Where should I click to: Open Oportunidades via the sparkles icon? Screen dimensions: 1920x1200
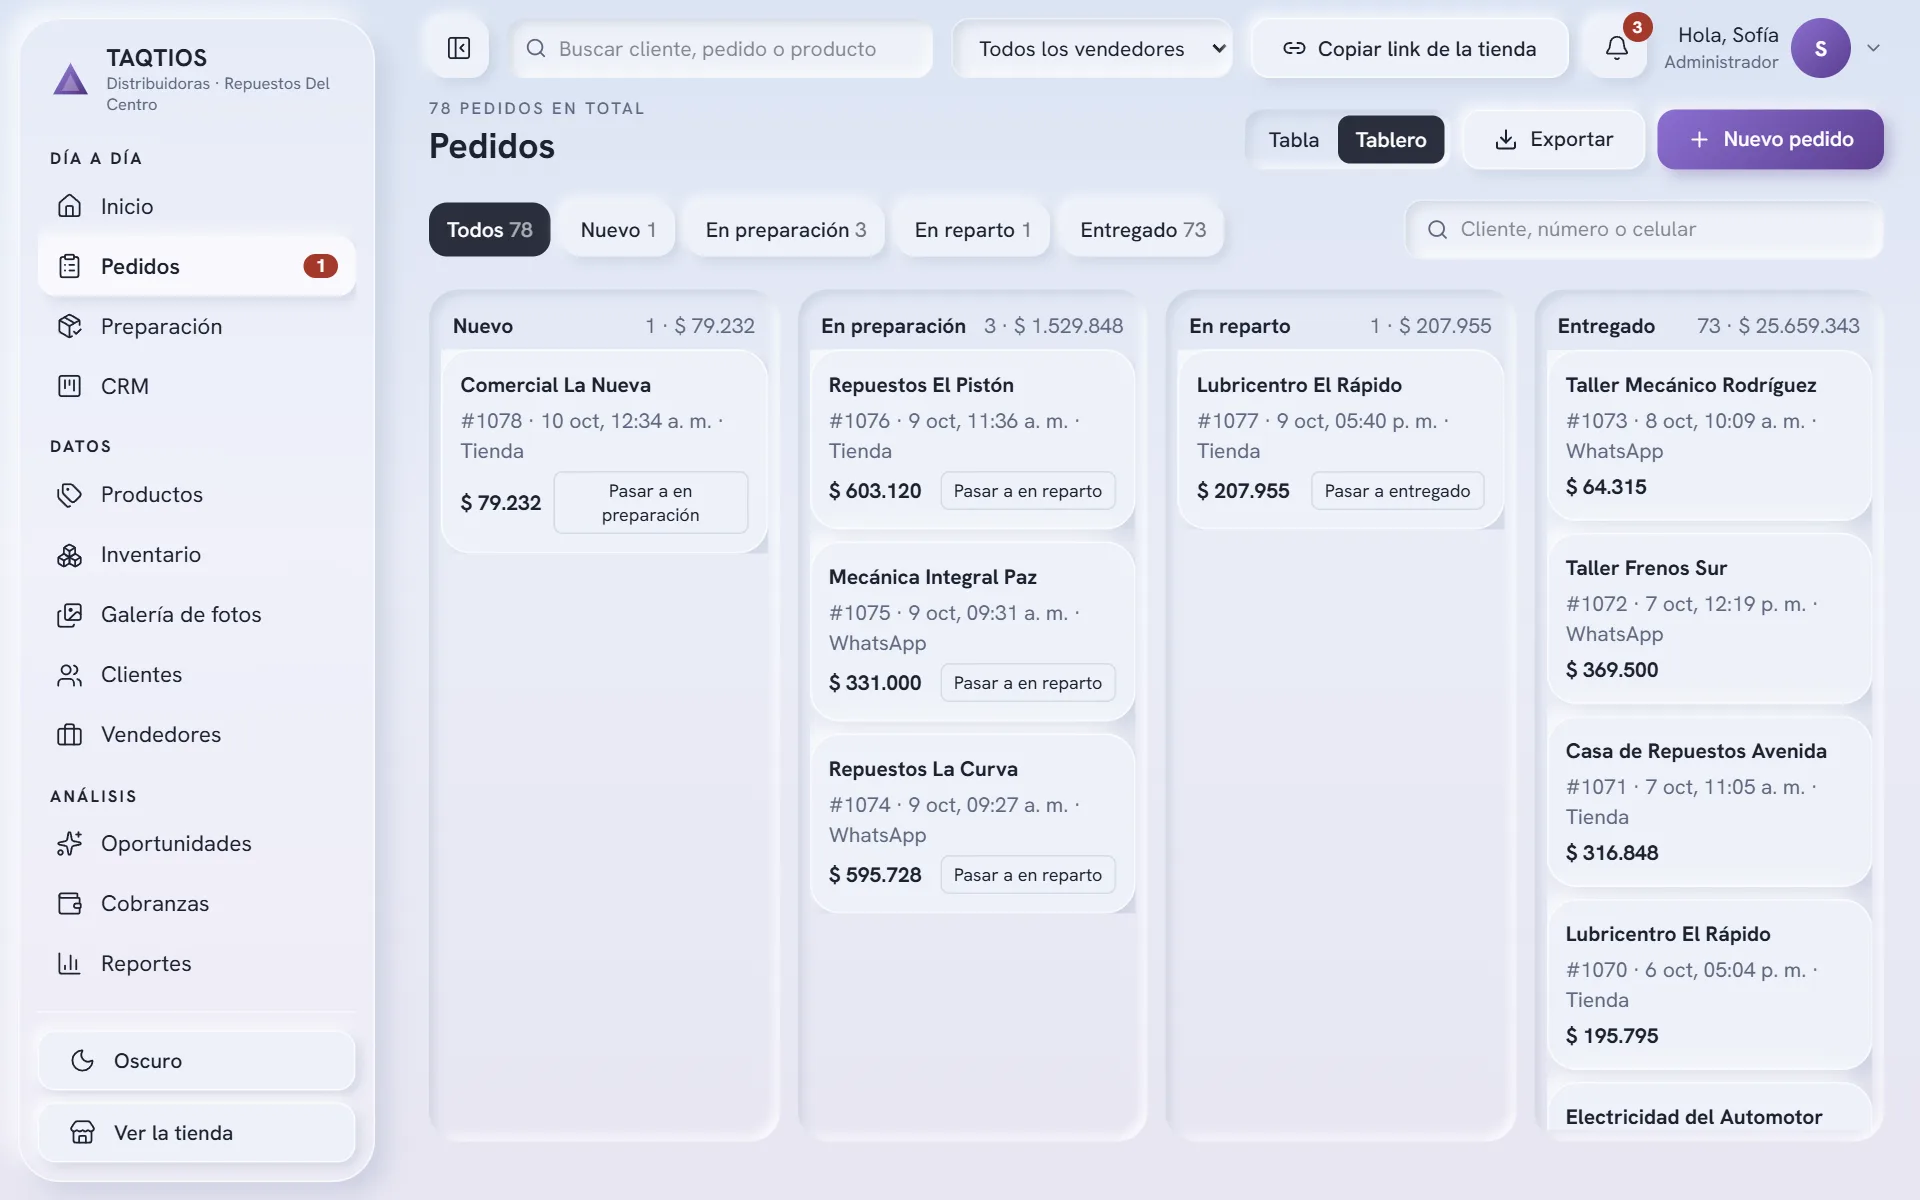[x=69, y=843]
